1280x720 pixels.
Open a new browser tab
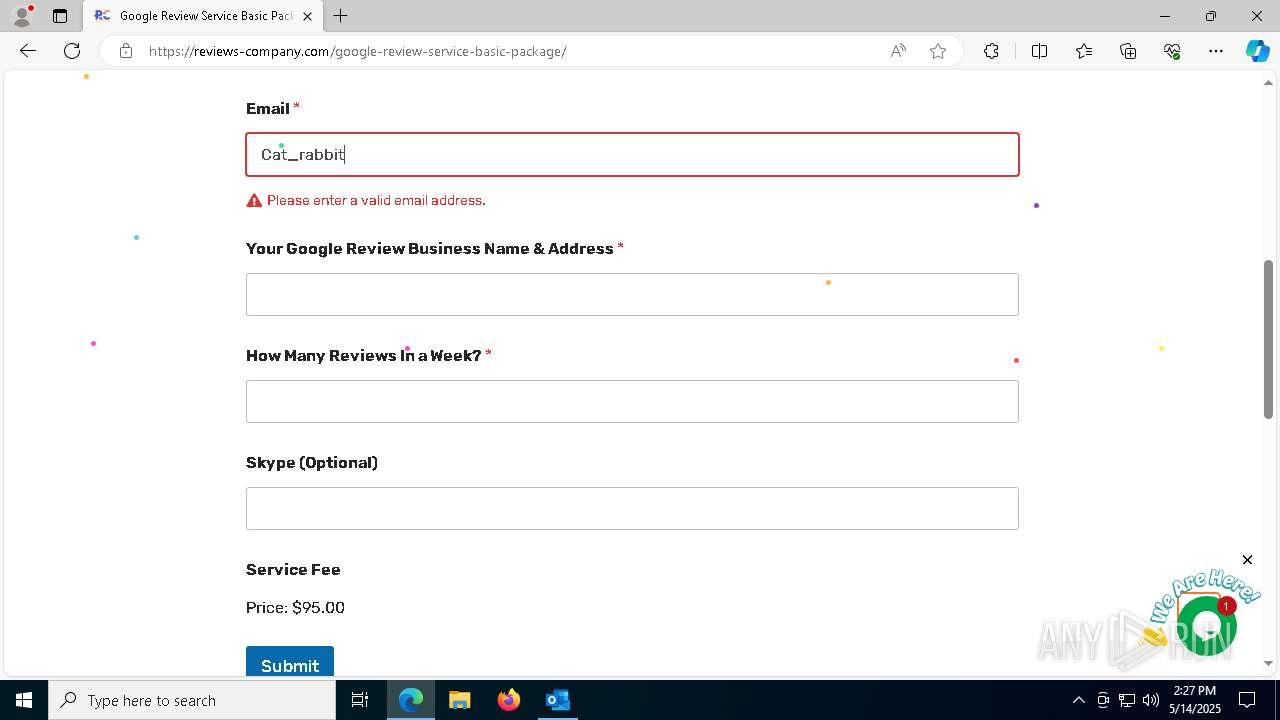pos(341,16)
